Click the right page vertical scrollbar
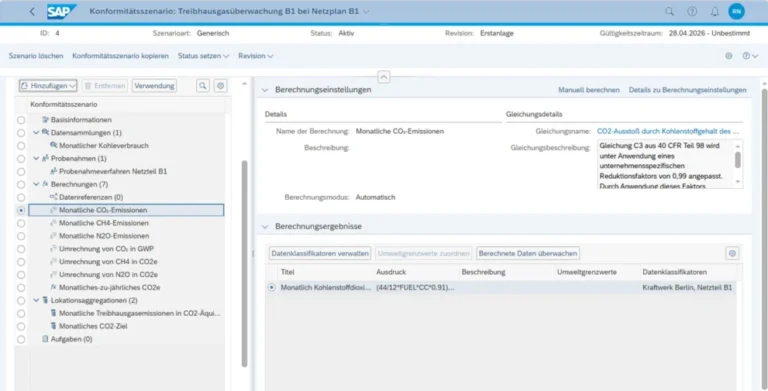The width and height of the screenshot is (768, 391). [764, 240]
